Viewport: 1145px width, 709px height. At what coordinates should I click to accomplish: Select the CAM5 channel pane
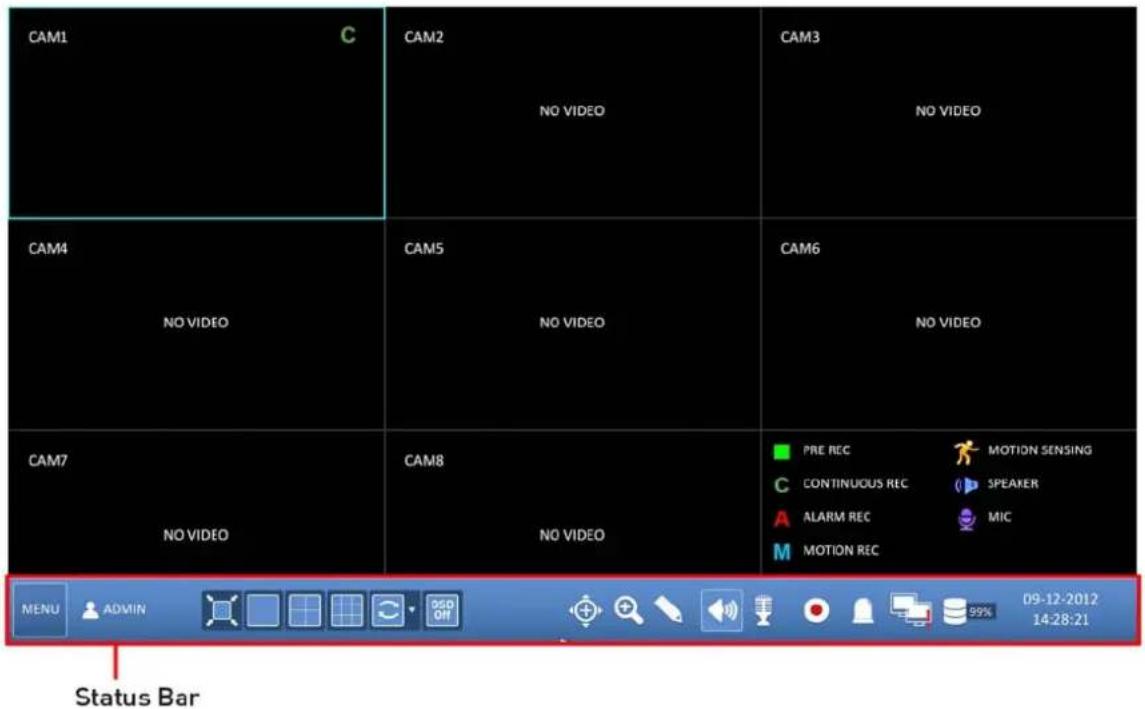(572, 324)
